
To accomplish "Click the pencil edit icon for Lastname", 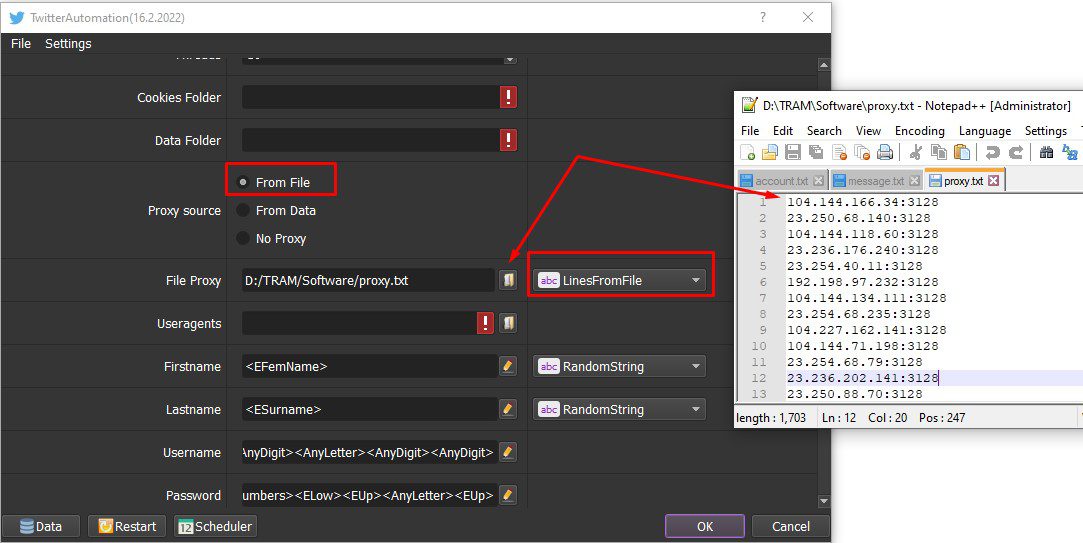I will point(508,409).
